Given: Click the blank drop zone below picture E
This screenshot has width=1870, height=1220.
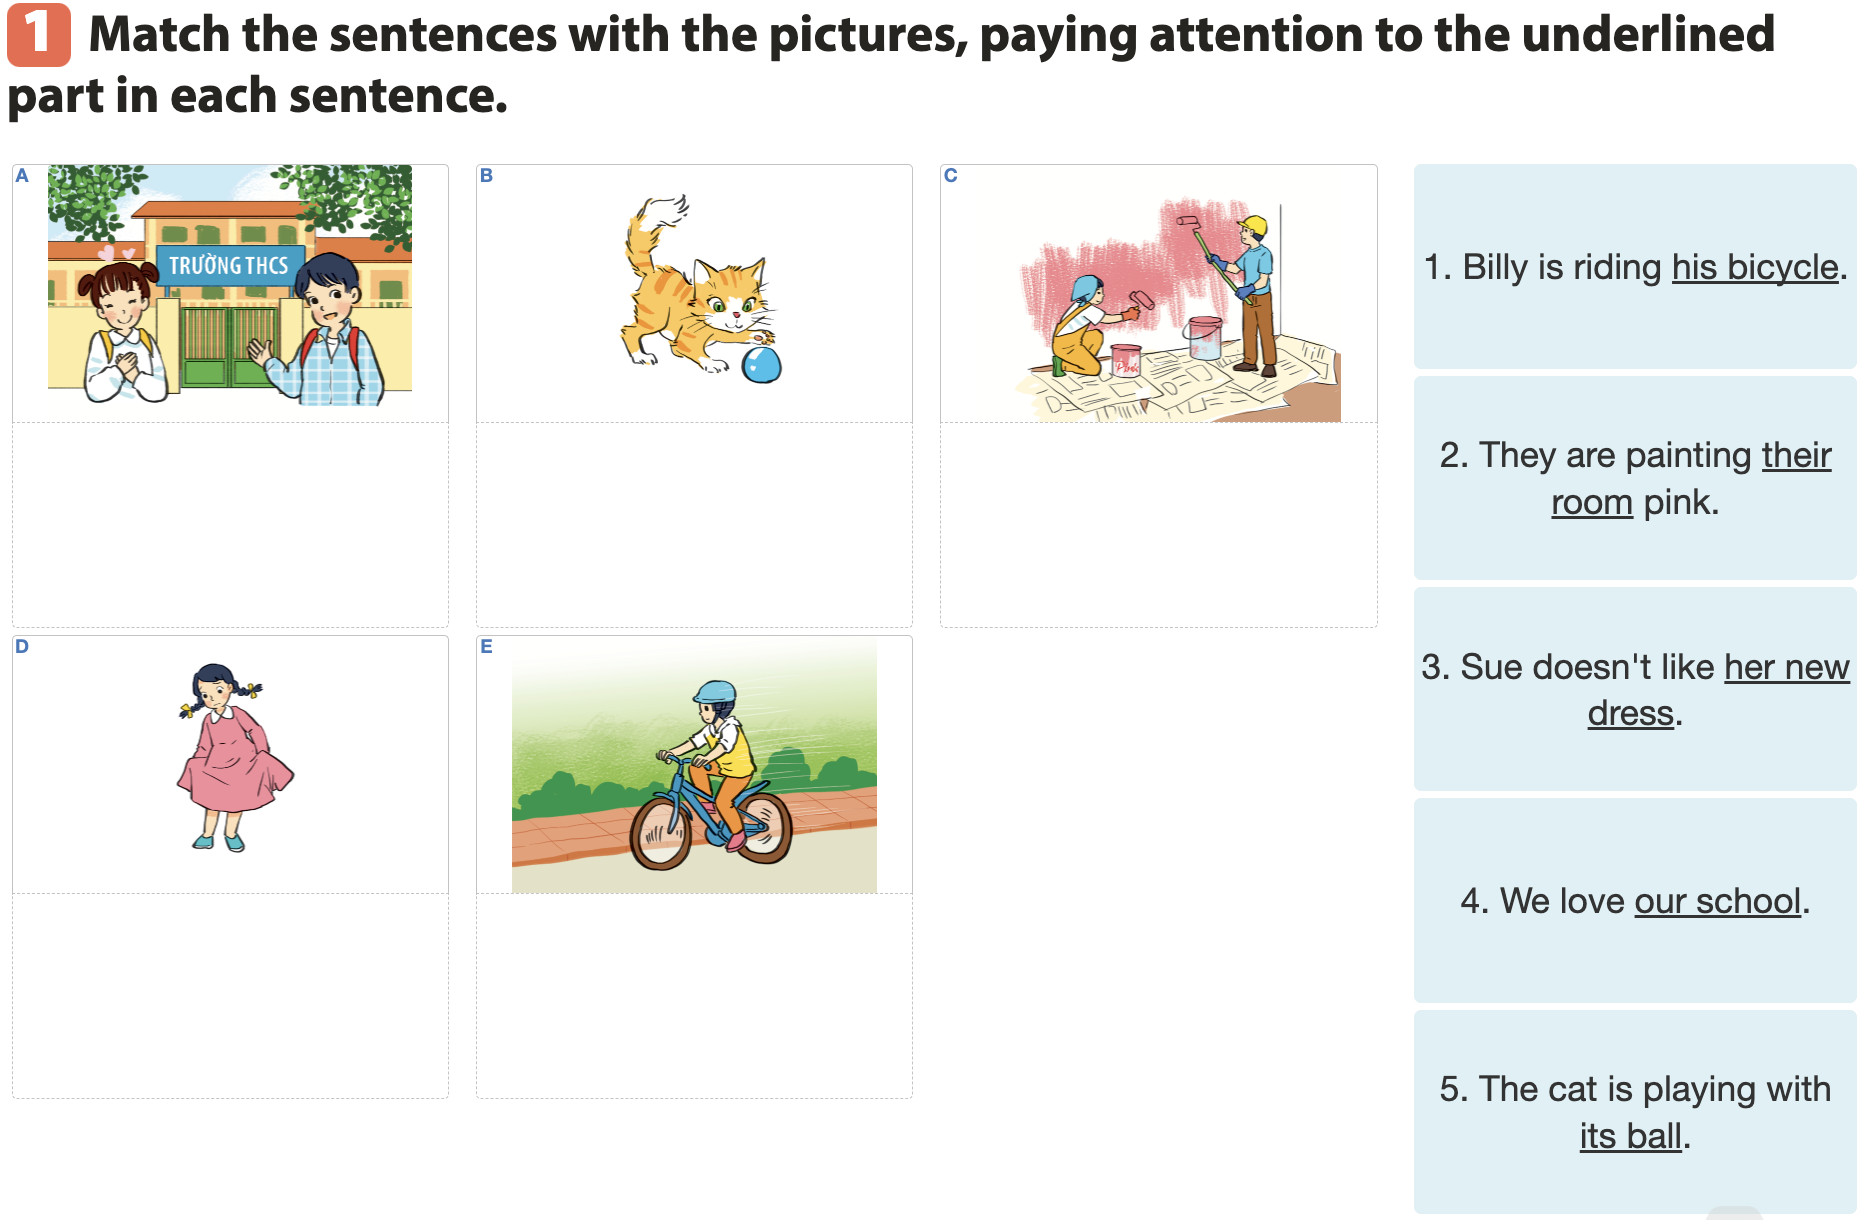Looking at the screenshot, I should coord(694,996).
